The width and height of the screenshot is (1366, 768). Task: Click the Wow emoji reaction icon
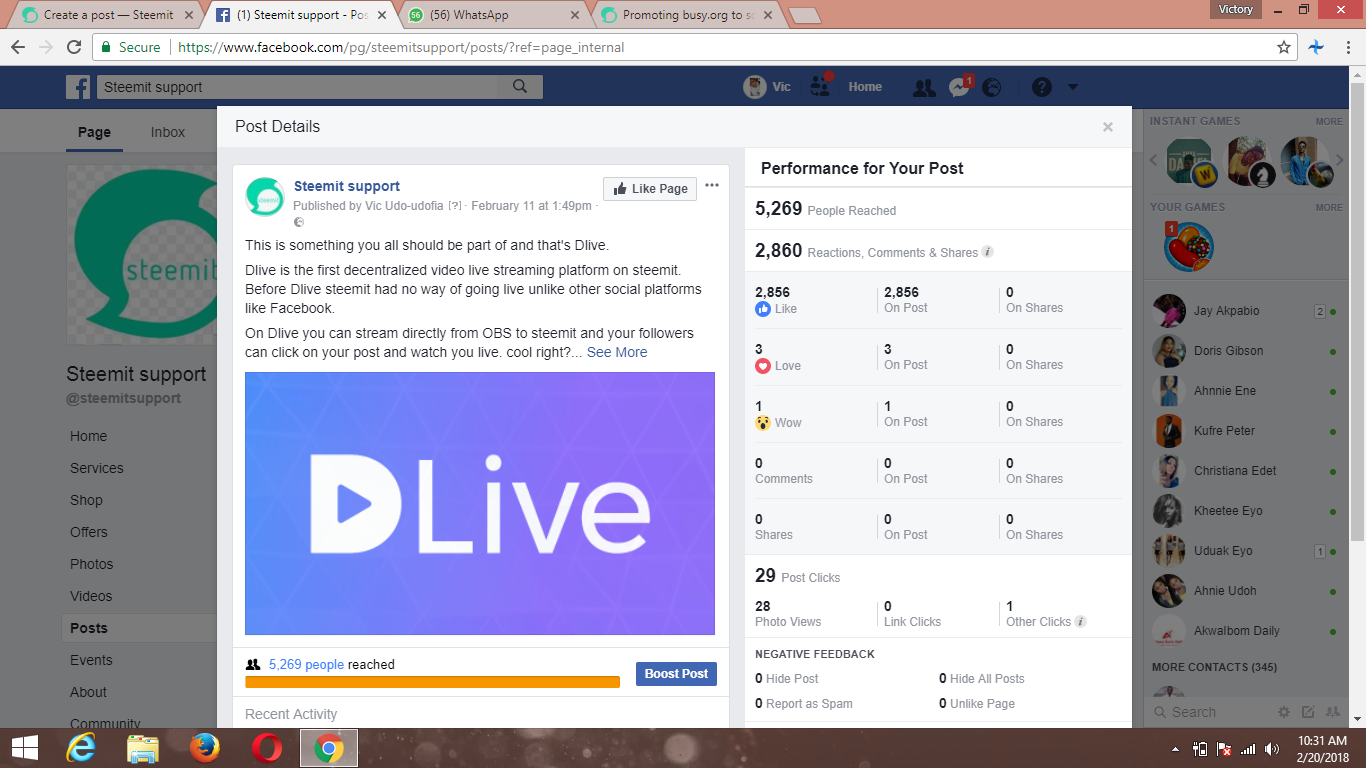click(763, 423)
